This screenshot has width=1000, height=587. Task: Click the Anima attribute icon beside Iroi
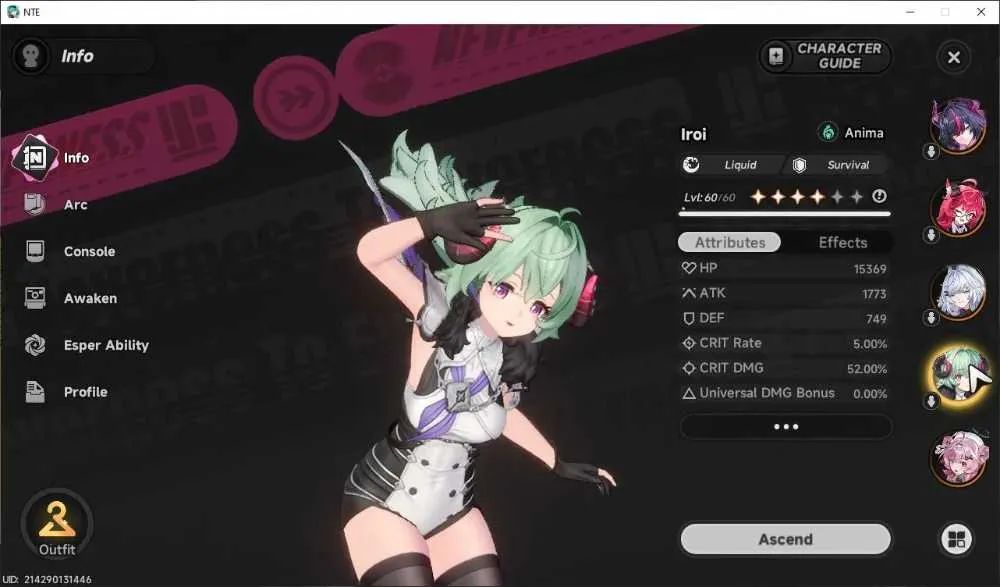(828, 133)
